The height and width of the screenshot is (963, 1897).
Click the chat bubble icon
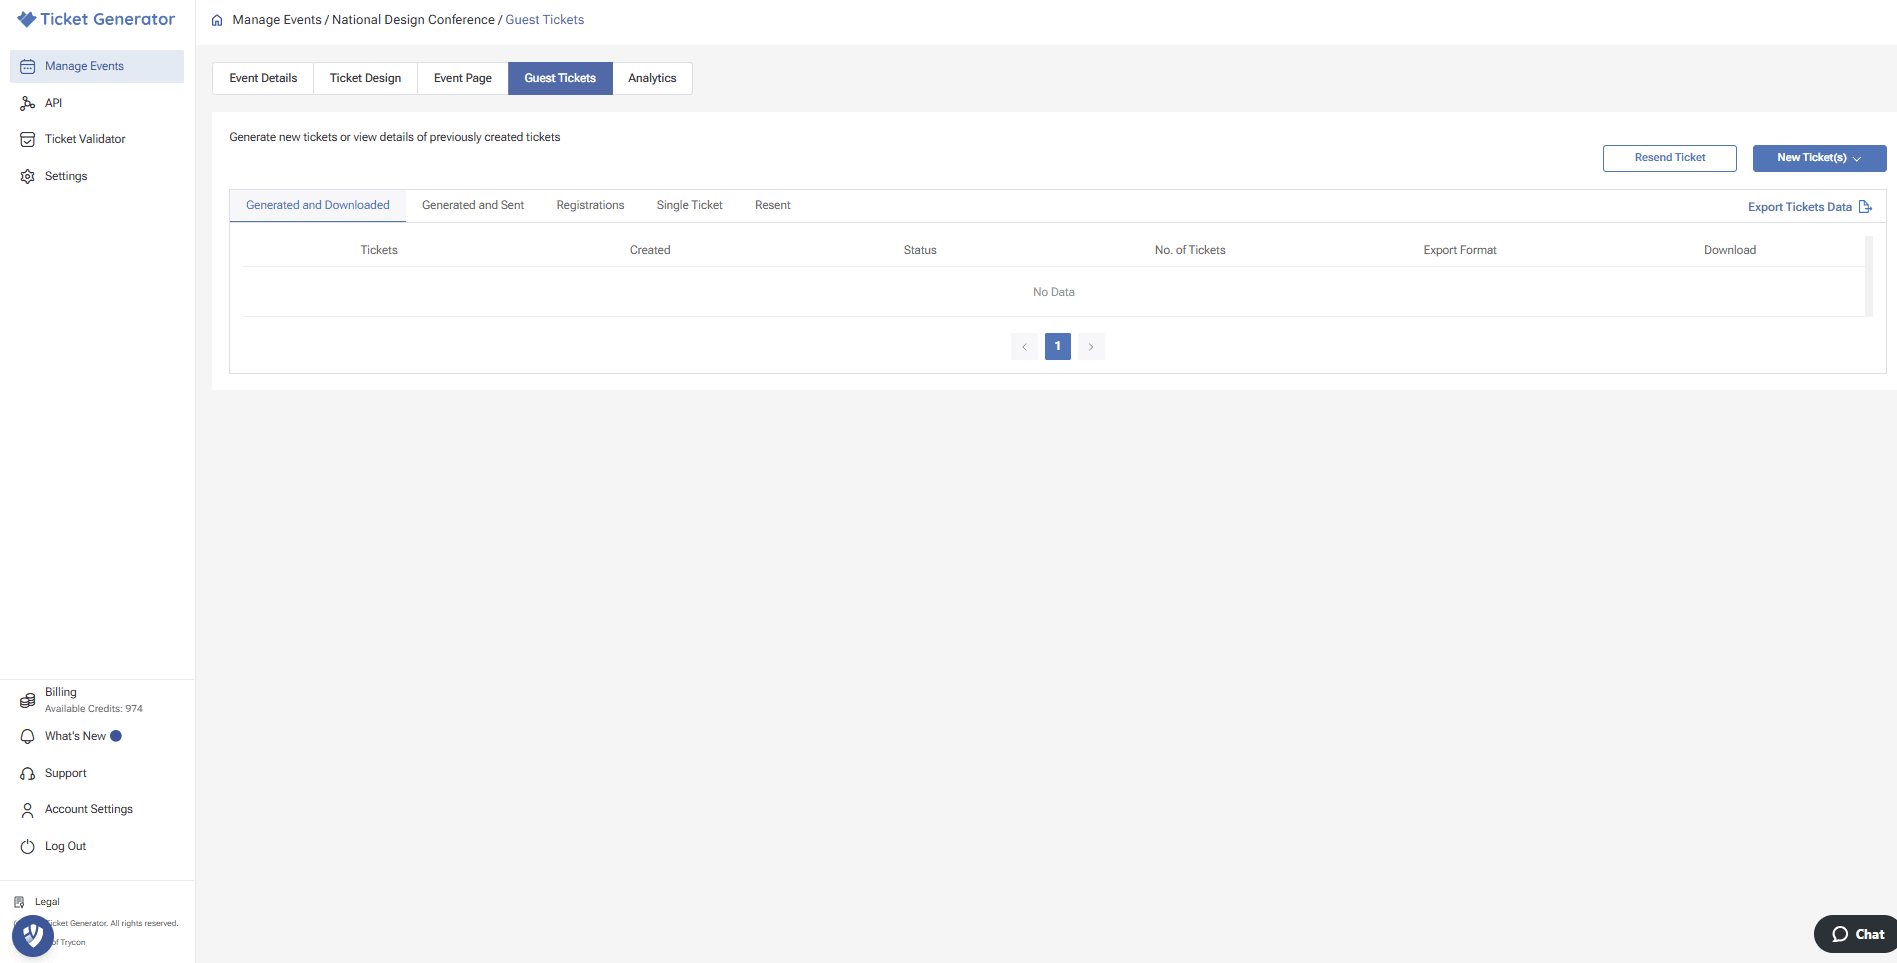[x=1840, y=935]
